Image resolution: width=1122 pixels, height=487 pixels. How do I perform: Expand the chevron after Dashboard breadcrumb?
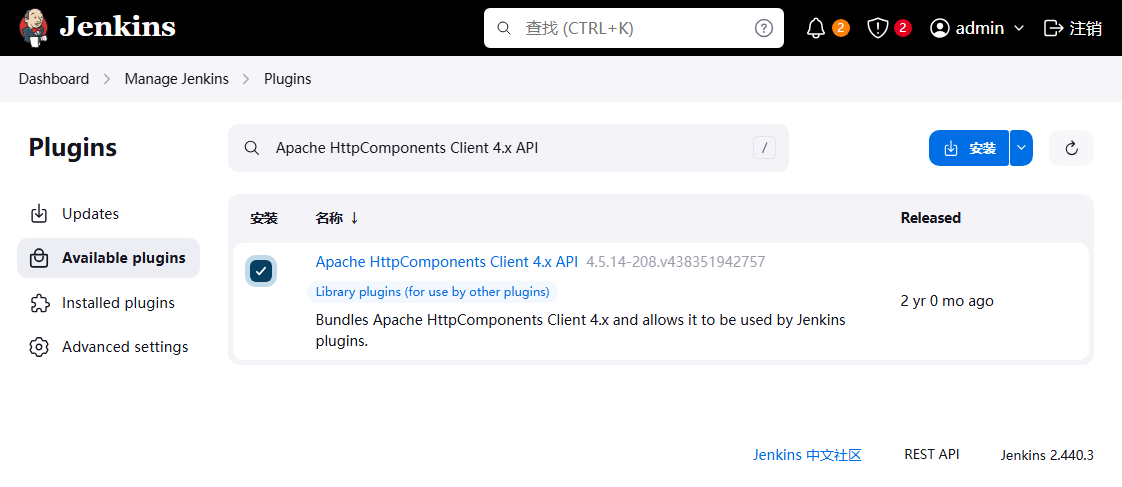(x=107, y=79)
